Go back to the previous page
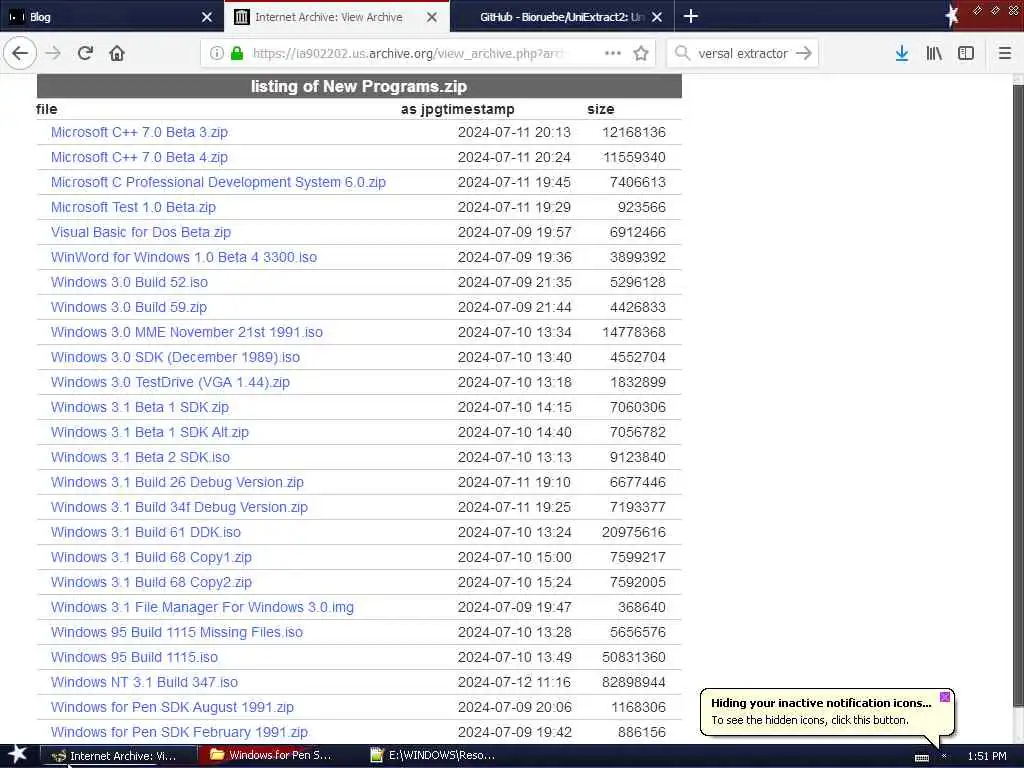The image size is (1024, 768). (20, 53)
